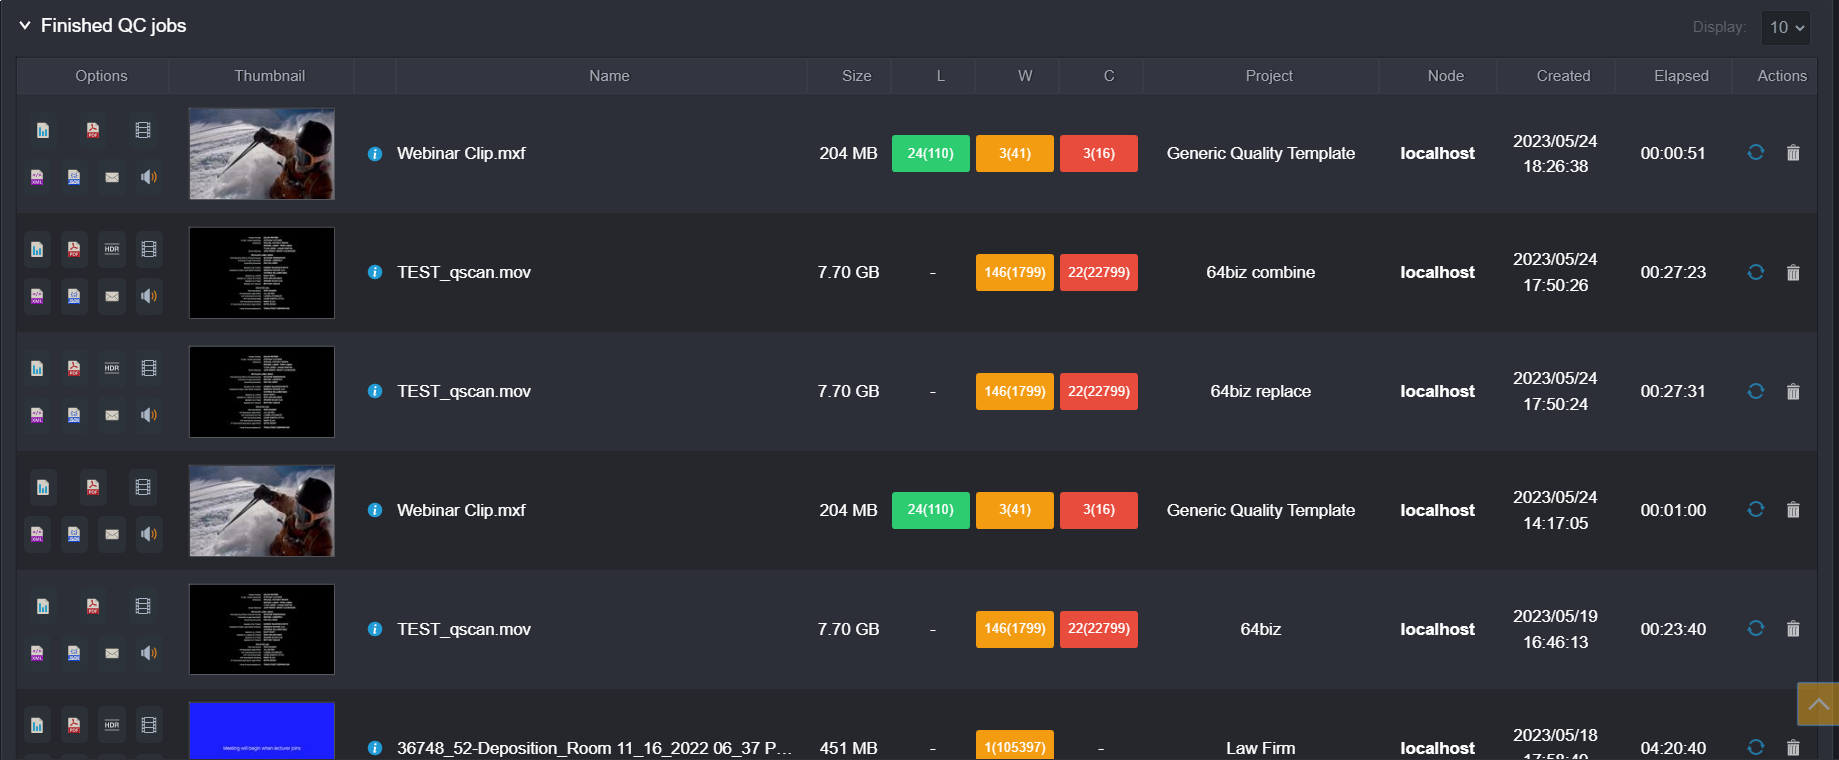The height and width of the screenshot is (760, 1839).
Task: Sort by the Elapsed column header
Action: point(1681,76)
